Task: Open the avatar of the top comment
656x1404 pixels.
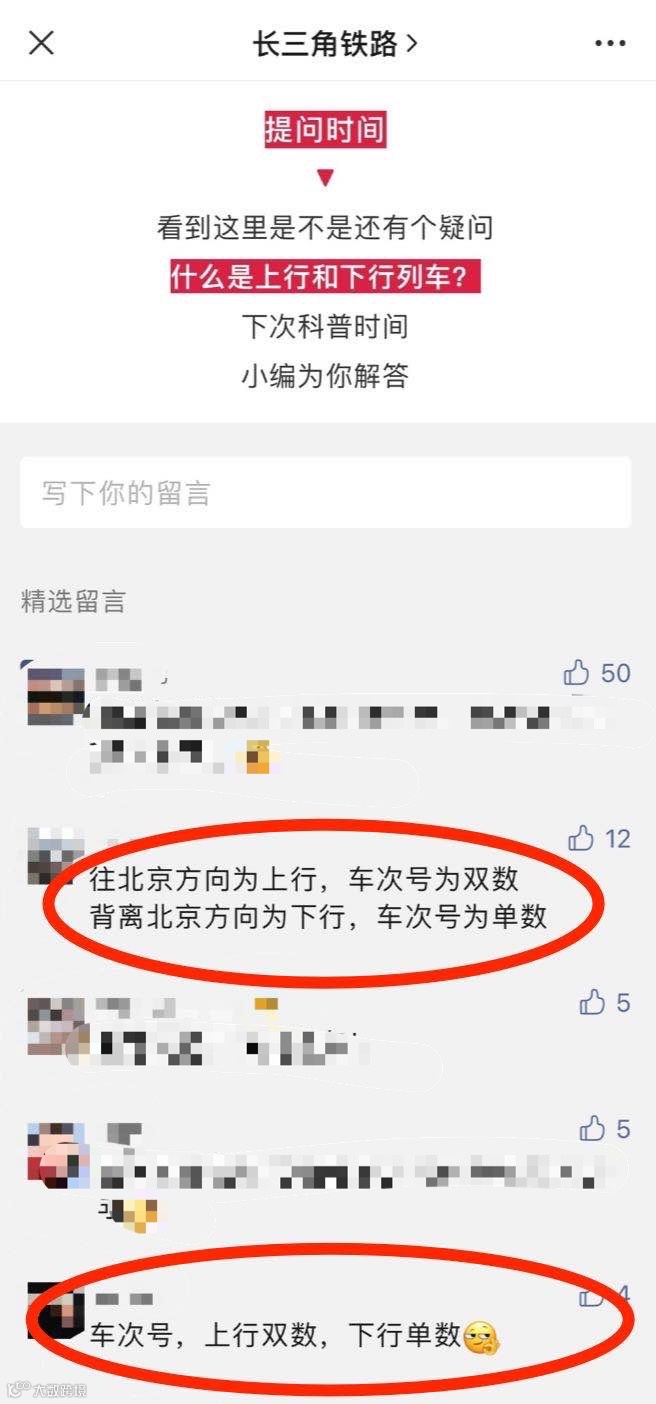Action: (56, 696)
